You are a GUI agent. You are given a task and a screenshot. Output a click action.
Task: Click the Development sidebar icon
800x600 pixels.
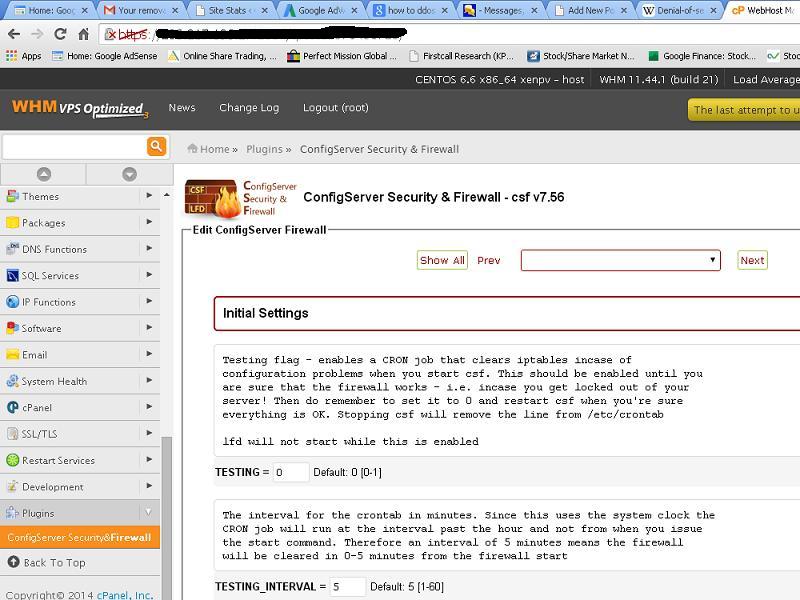click(12, 487)
